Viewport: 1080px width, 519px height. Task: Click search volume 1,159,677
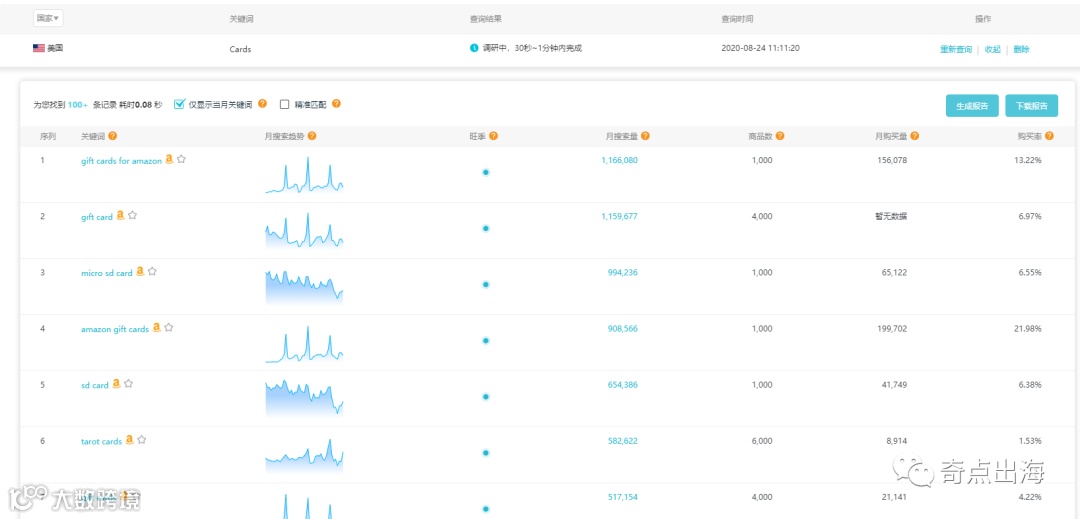coord(619,216)
